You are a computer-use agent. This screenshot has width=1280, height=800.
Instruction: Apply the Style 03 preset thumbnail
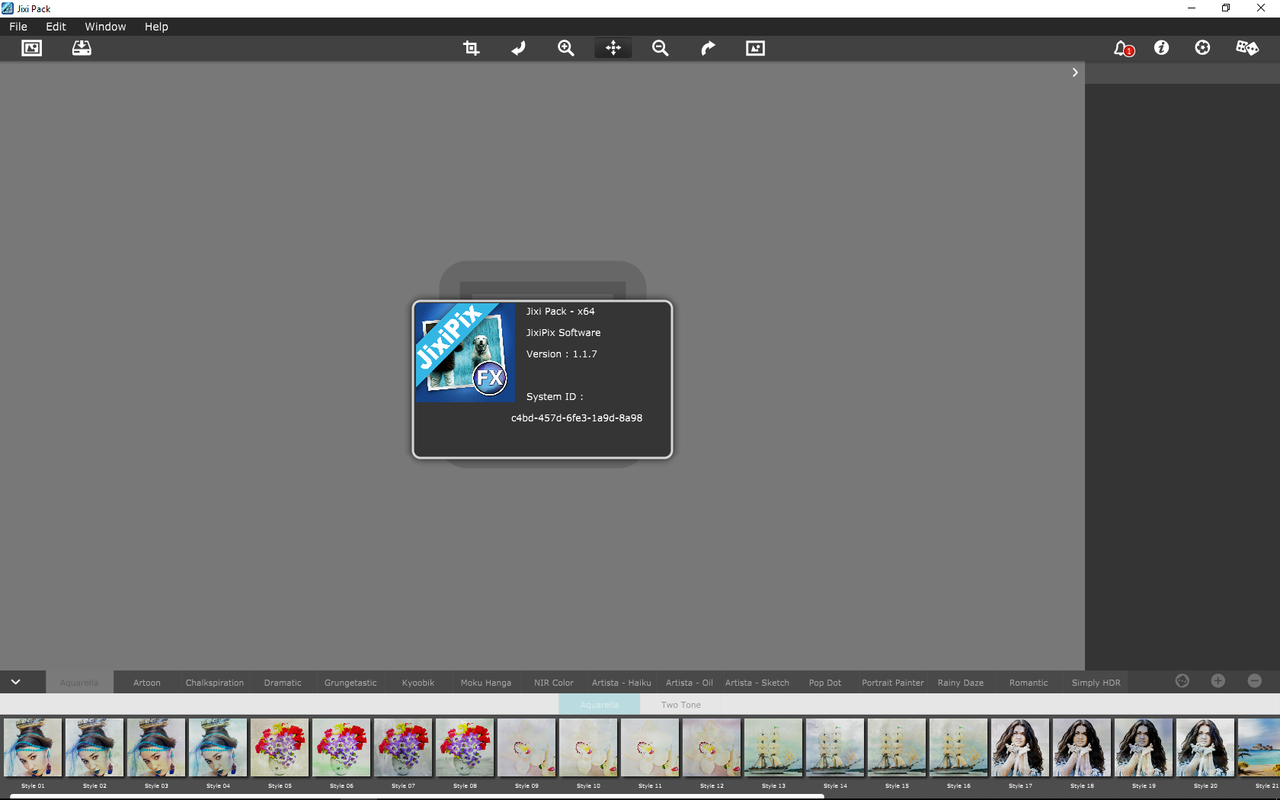pos(156,747)
